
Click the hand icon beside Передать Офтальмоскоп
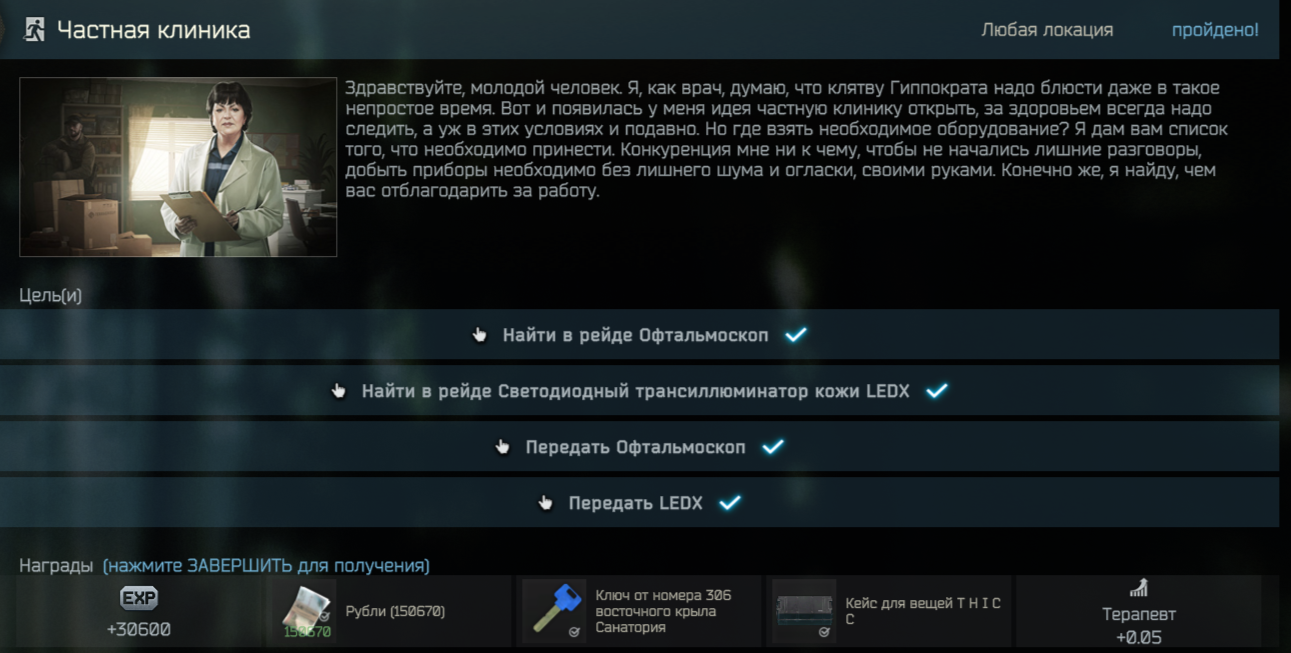[503, 447]
